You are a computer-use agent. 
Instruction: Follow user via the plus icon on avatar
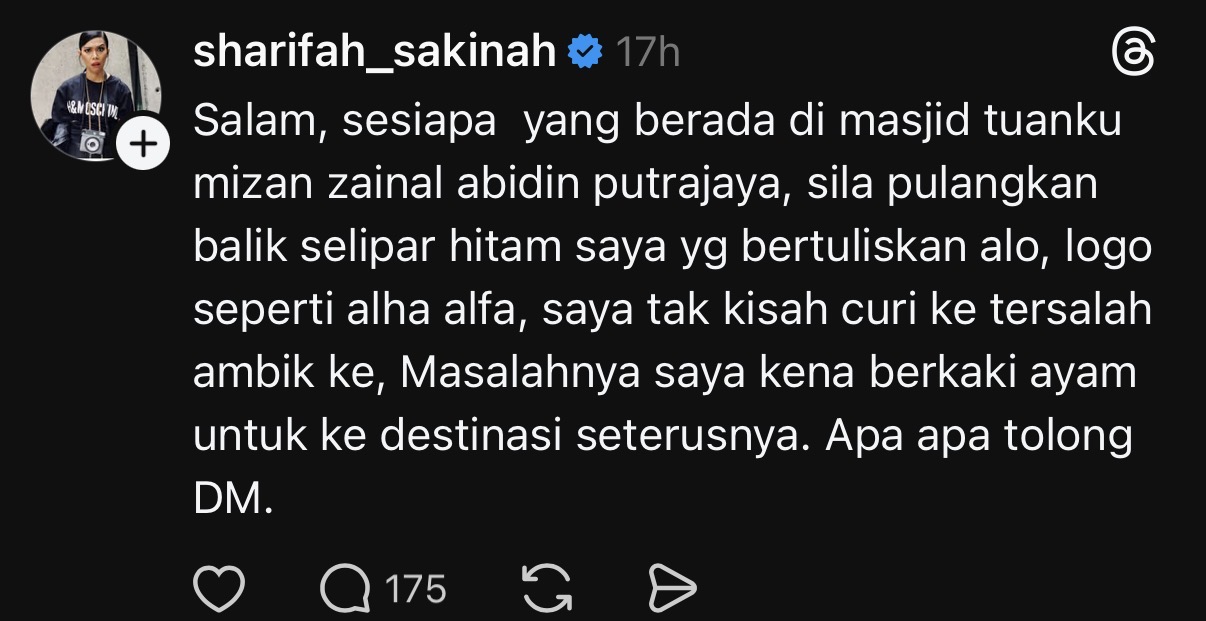click(144, 145)
